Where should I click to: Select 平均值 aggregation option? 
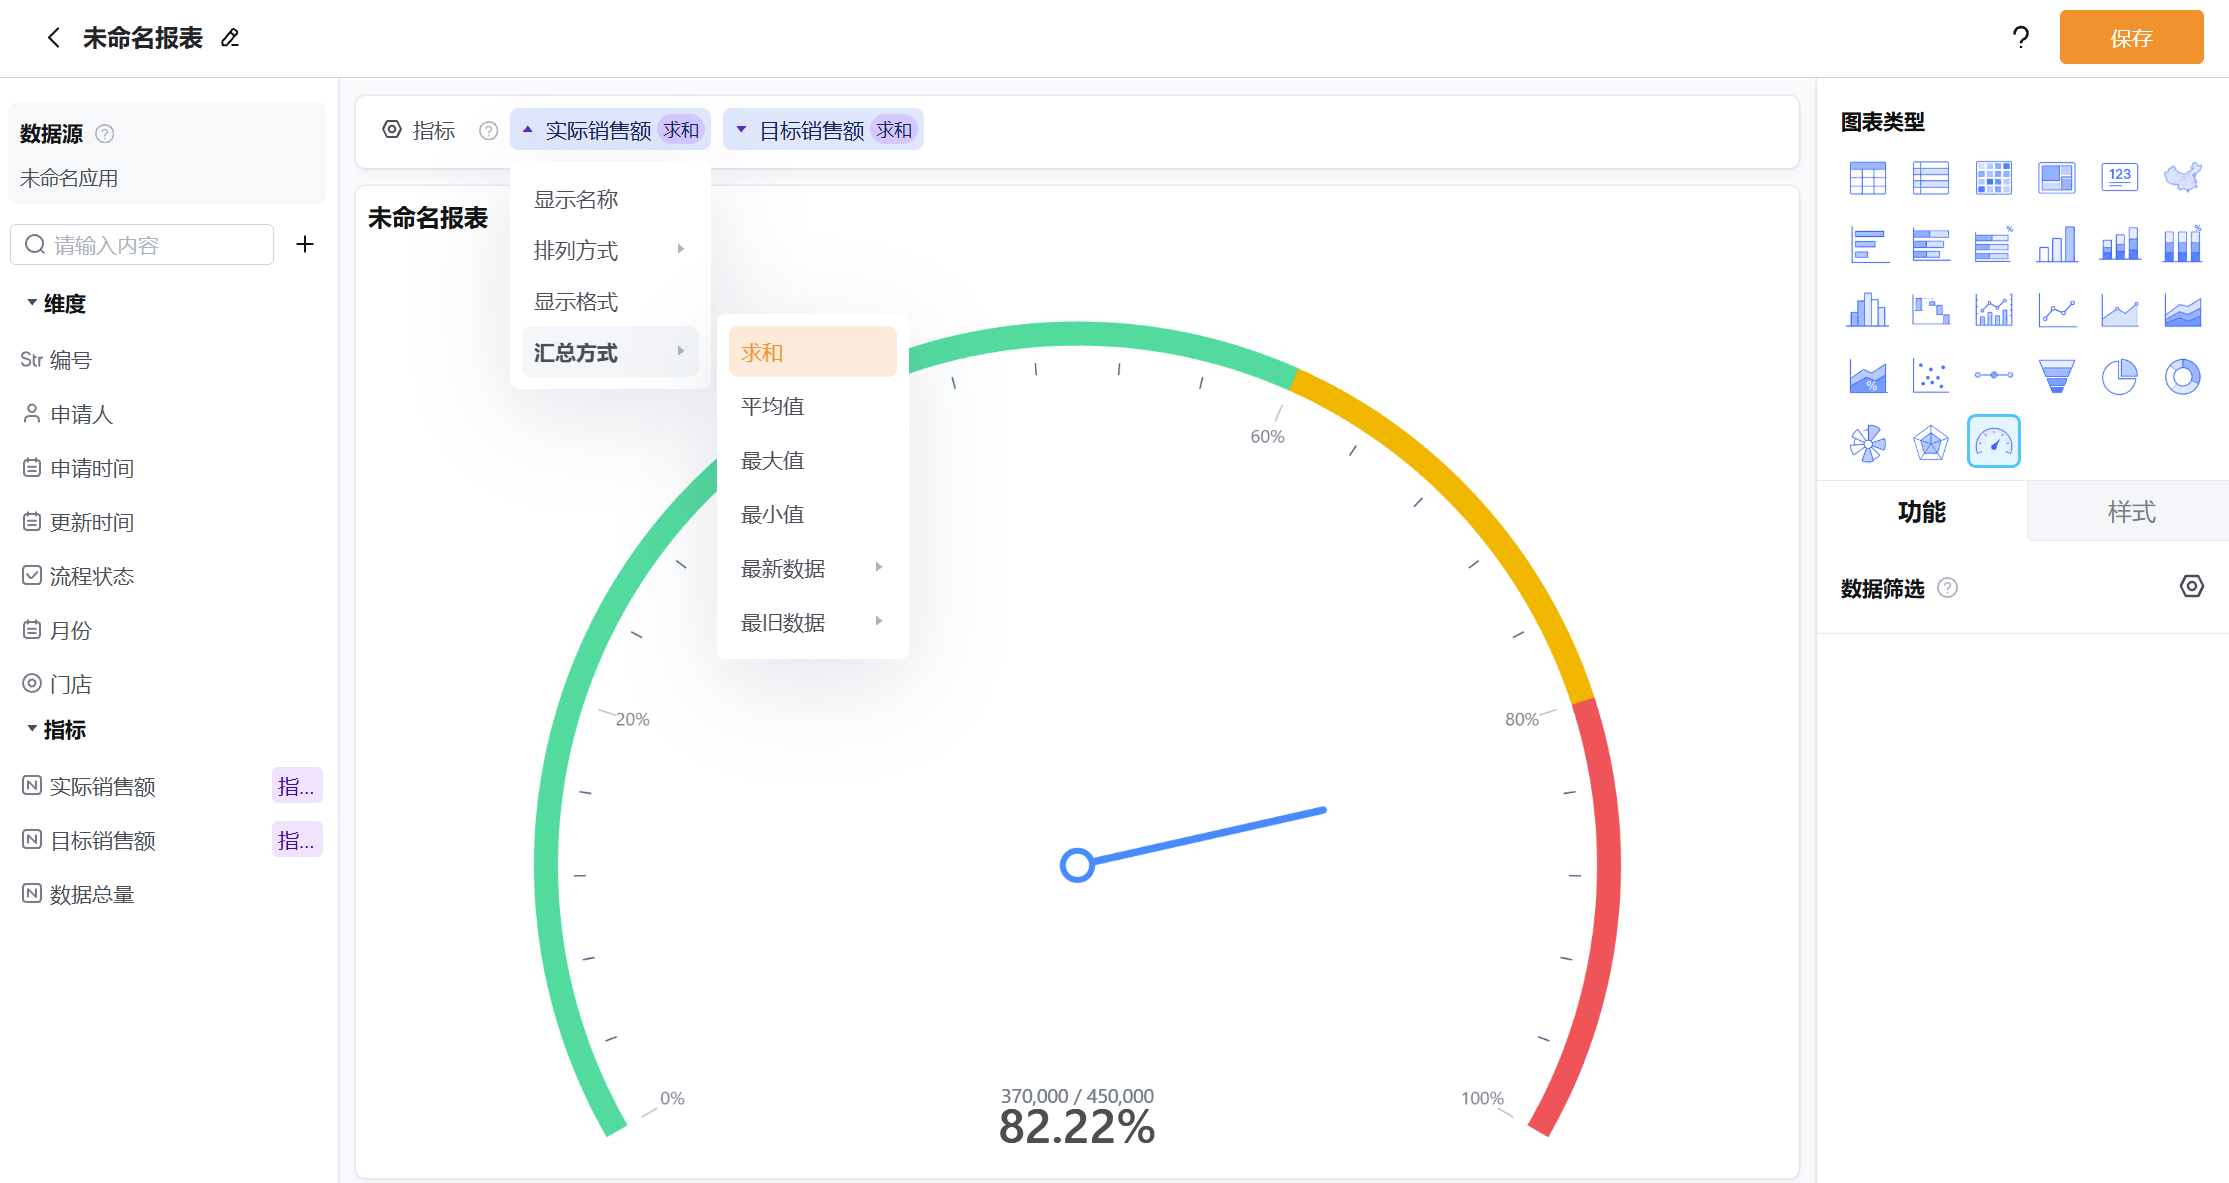click(x=812, y=407)
